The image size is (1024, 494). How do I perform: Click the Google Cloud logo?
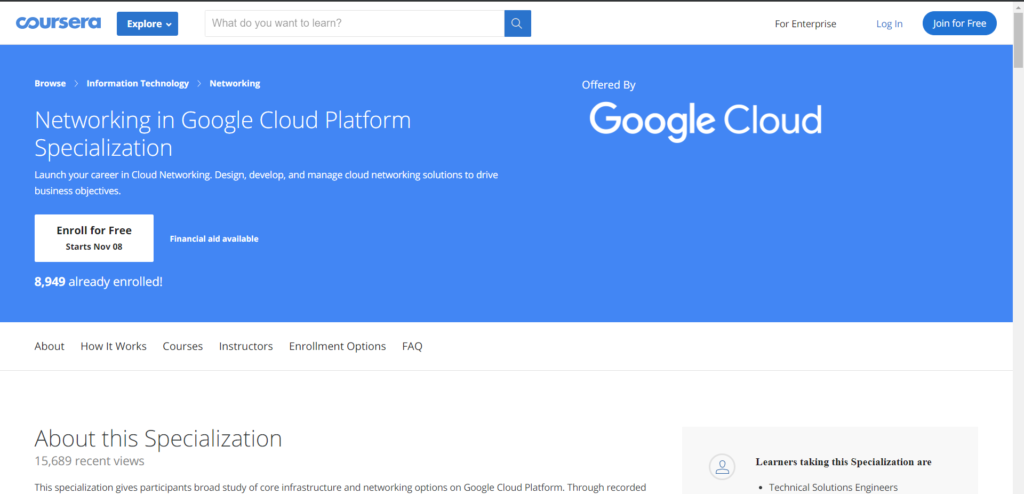pos(705,122)
